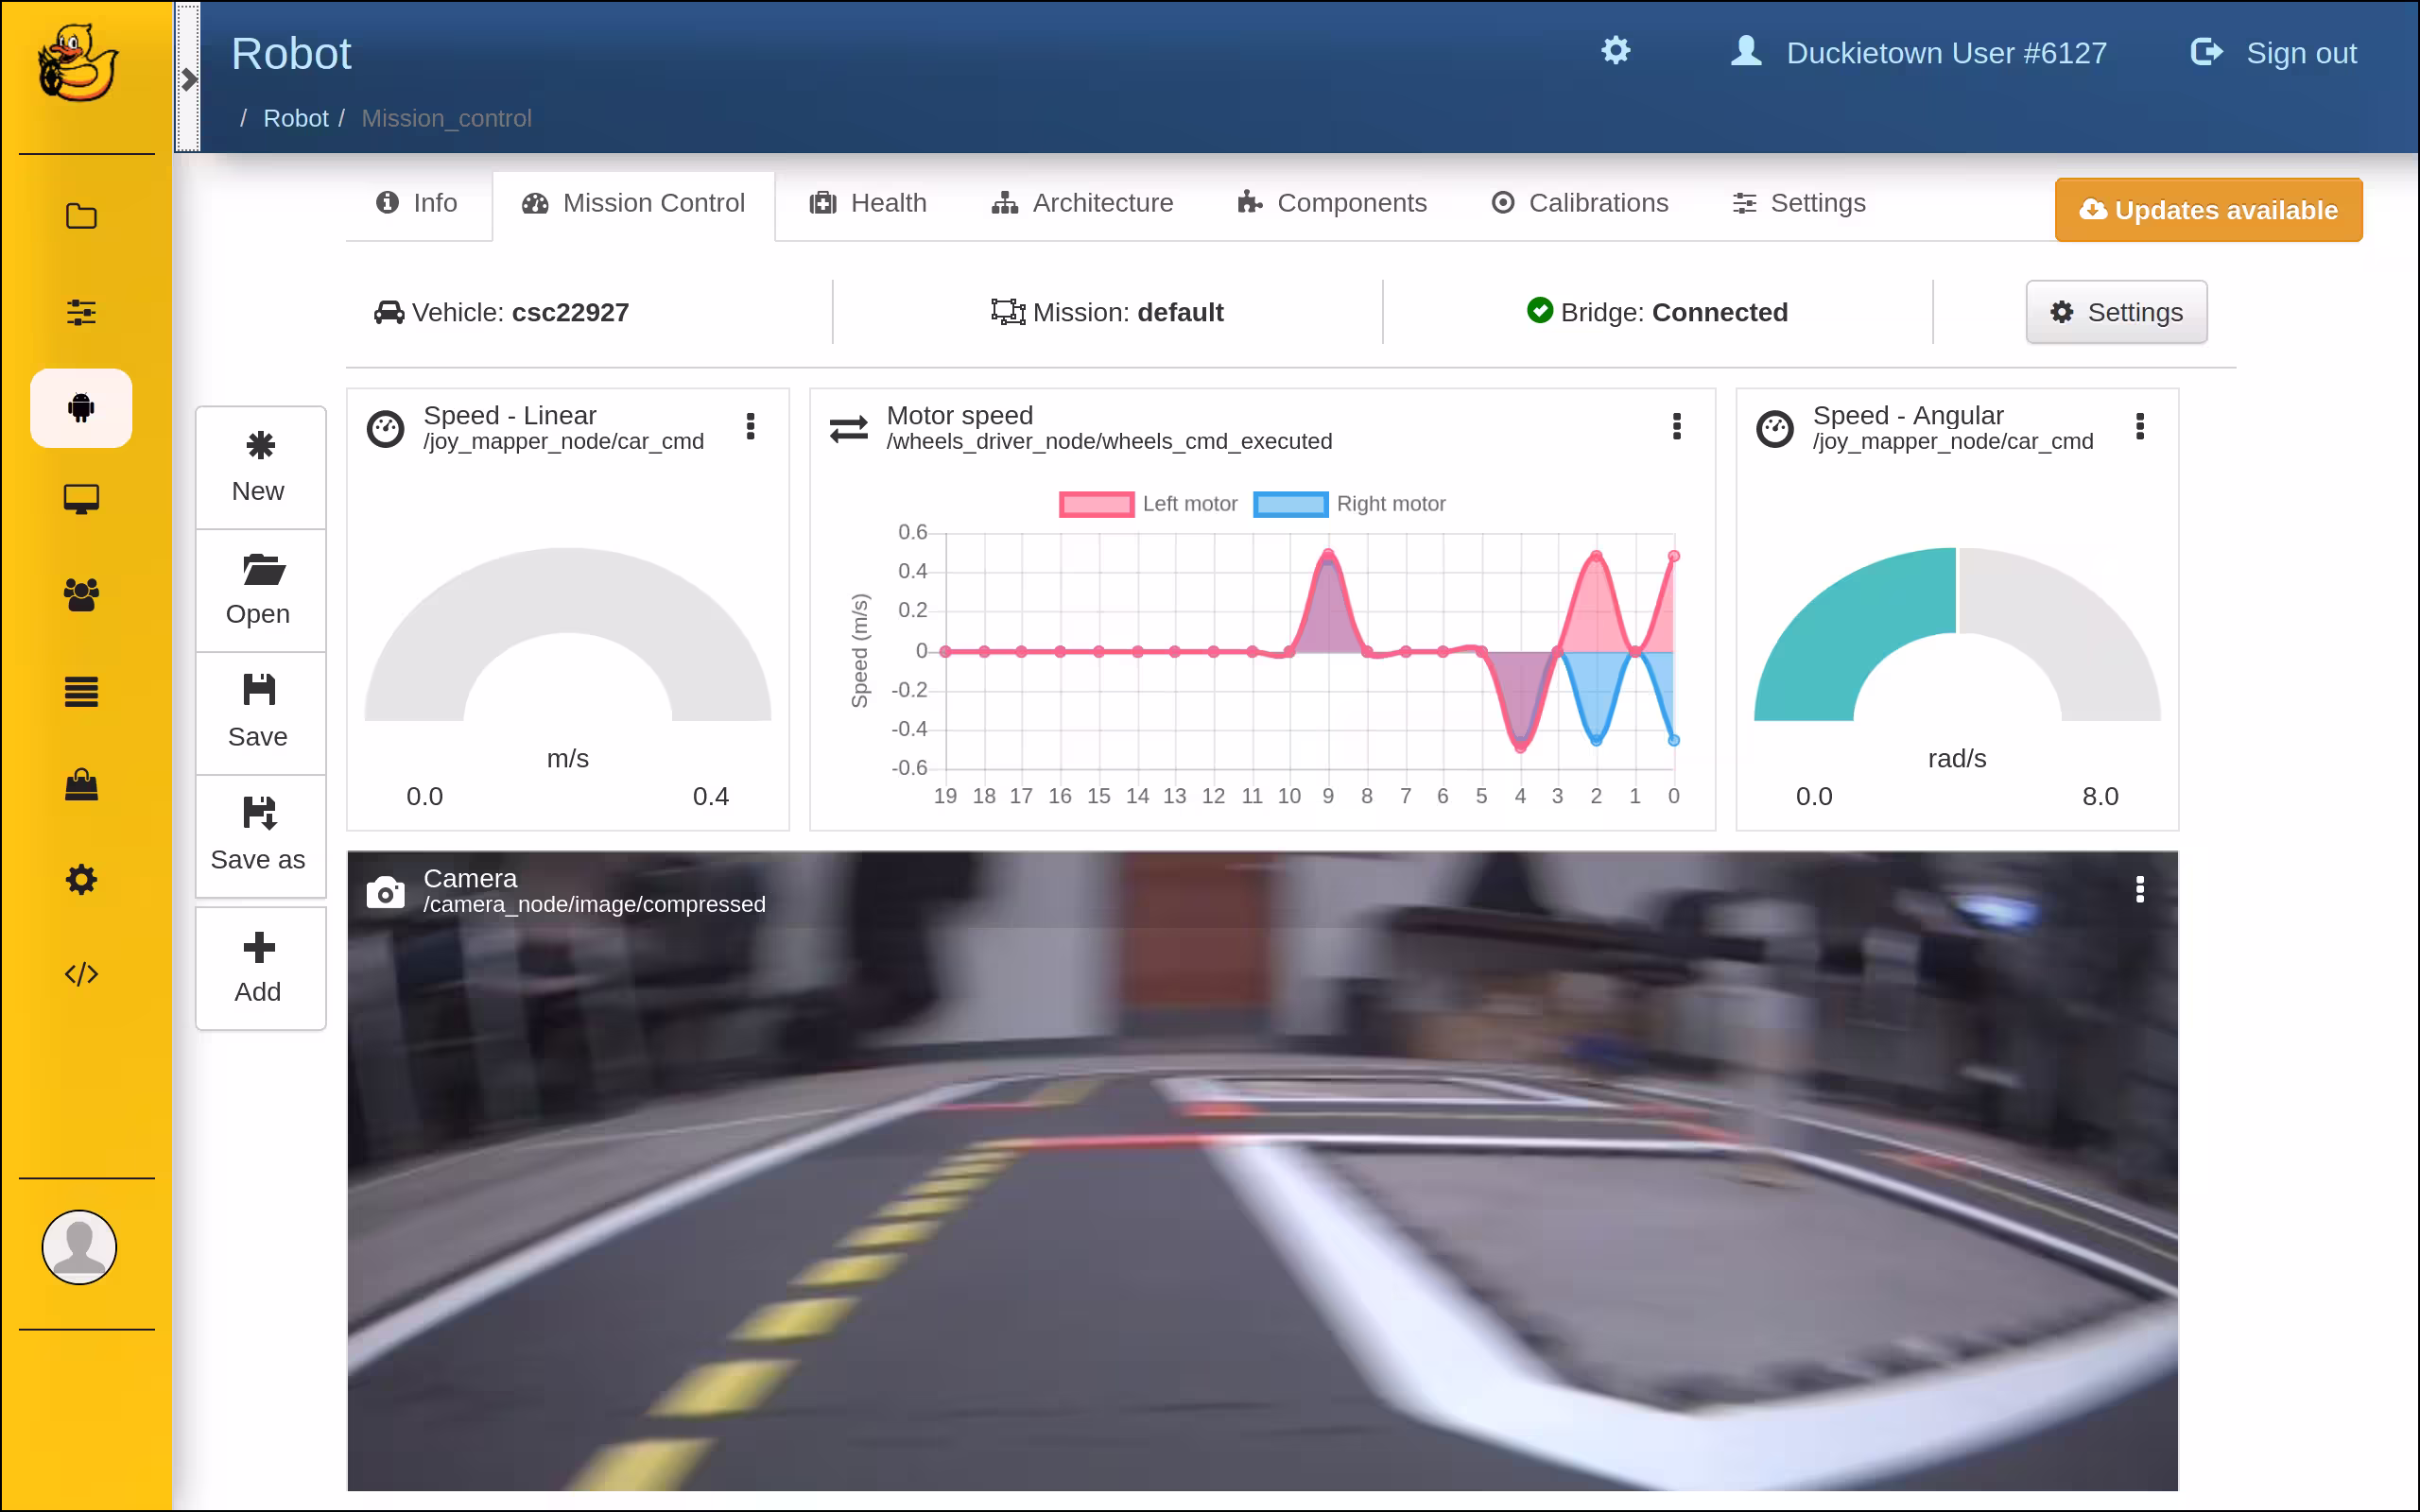Open the tuning sliders icon in sidebar

click(80, 312)
